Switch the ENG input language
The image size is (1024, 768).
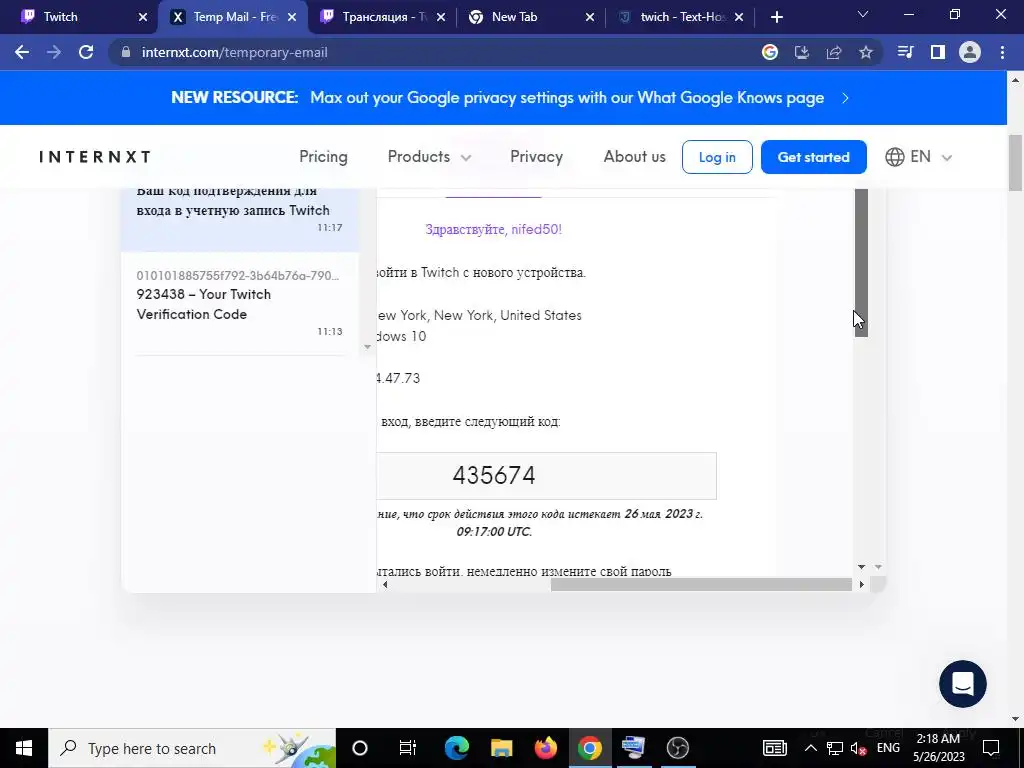[x=888, y=748]
